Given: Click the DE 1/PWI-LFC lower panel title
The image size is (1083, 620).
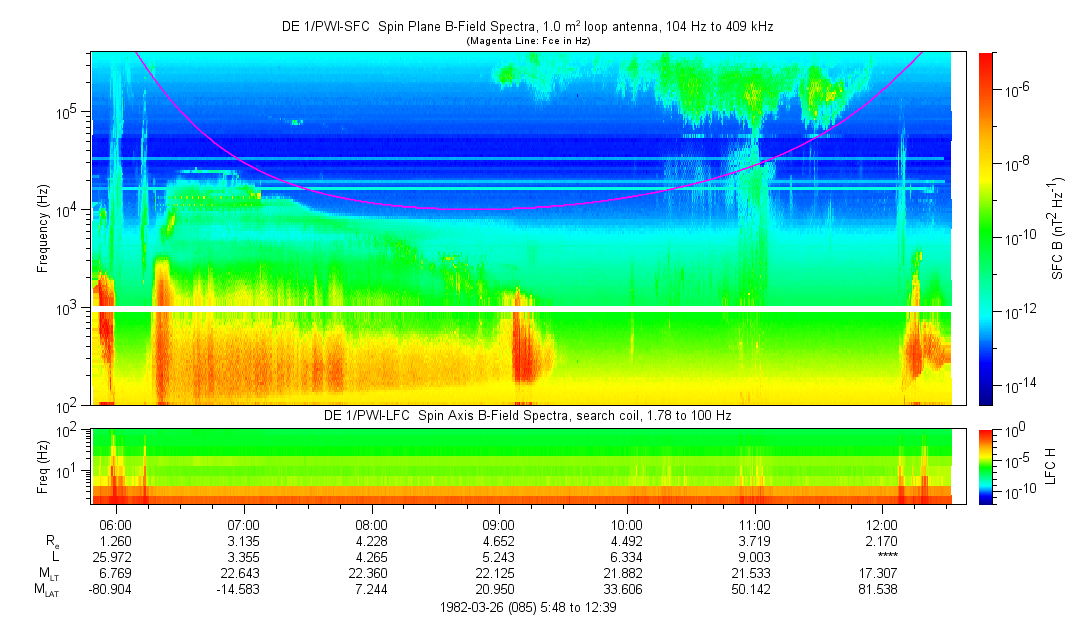Looking at the screenshot, I should (527, 415).
